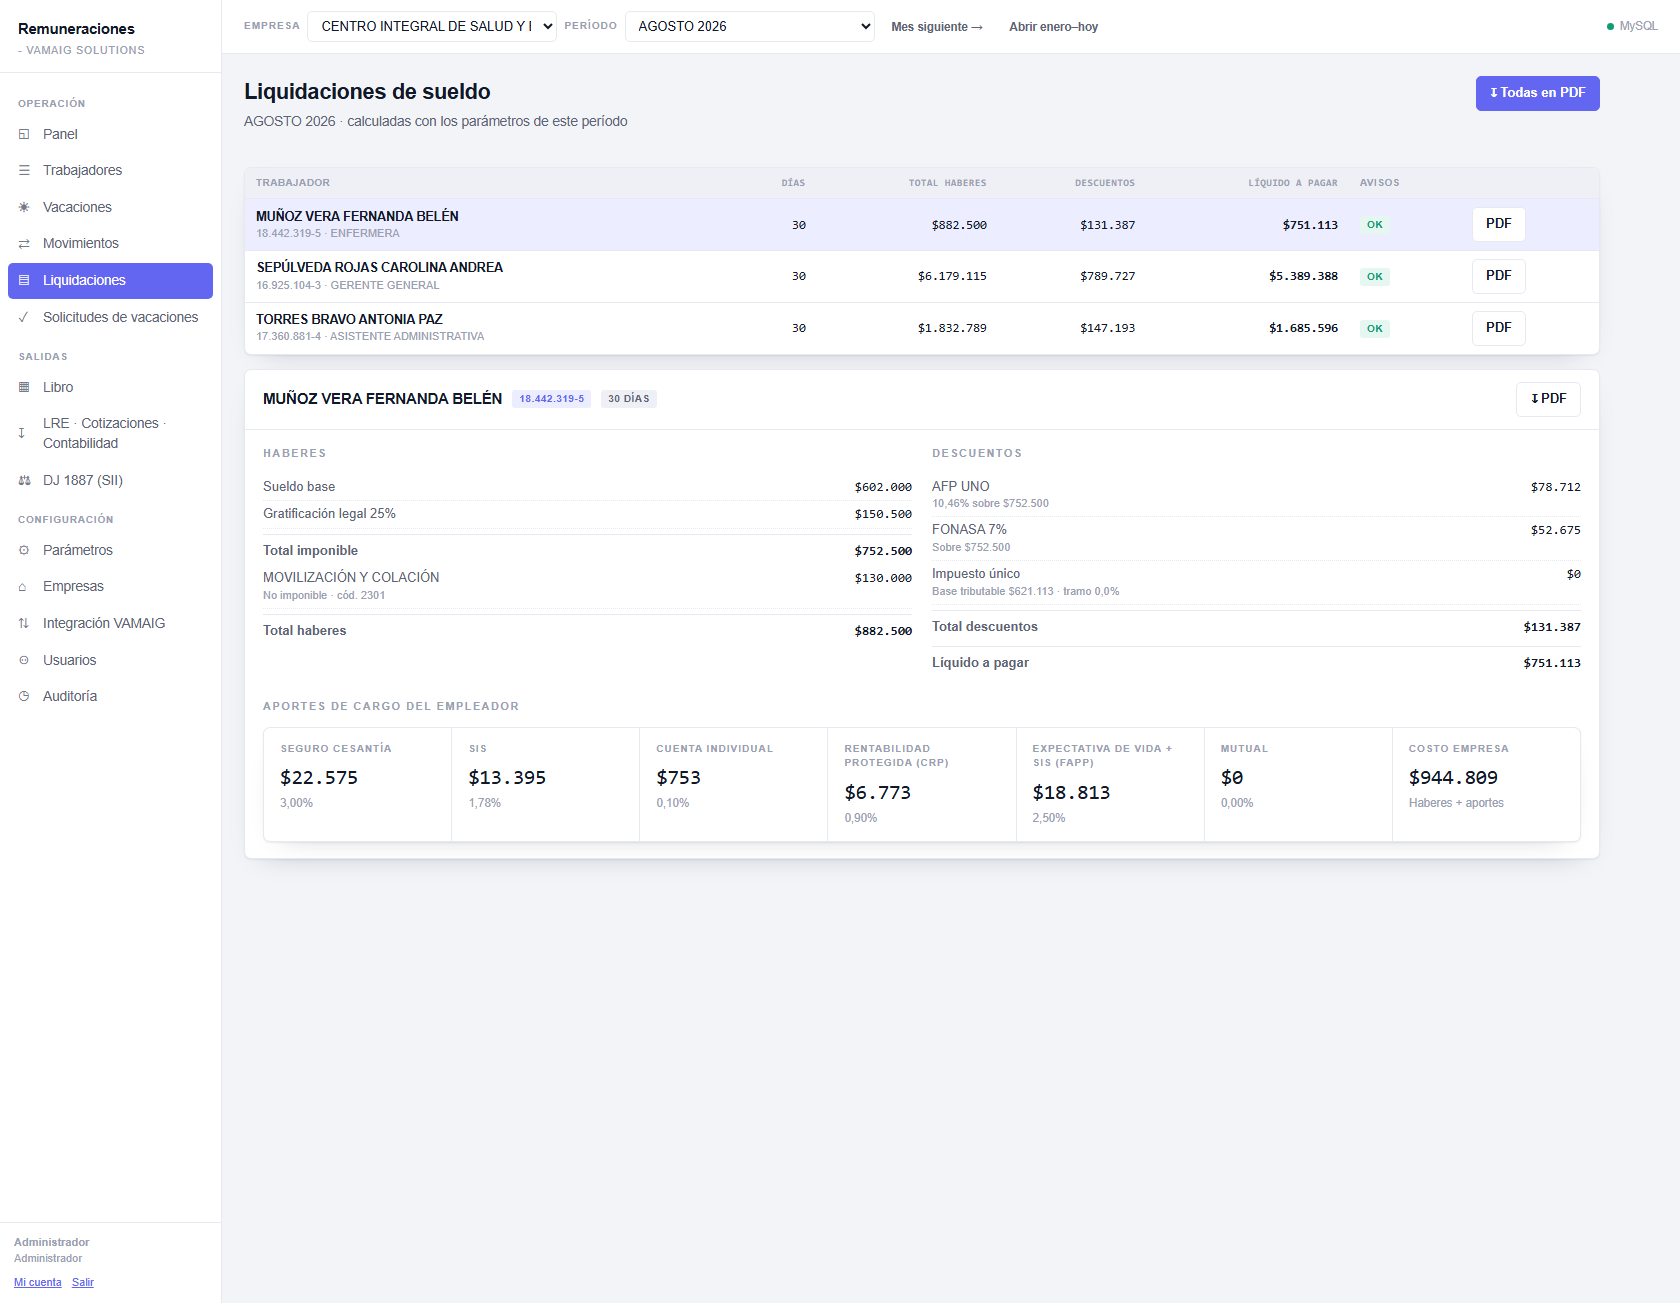Click the Auditoría clock icon

tap(24, 696)
